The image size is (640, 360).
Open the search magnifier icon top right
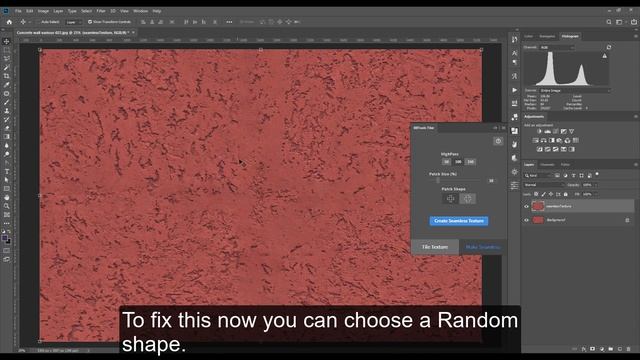pos(609,22)
